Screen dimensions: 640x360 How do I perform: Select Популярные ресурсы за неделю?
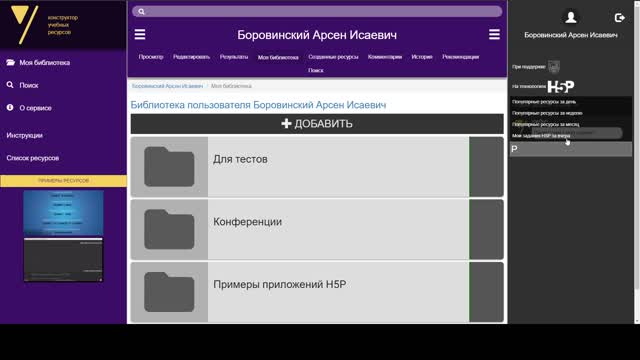pos(547,113)
